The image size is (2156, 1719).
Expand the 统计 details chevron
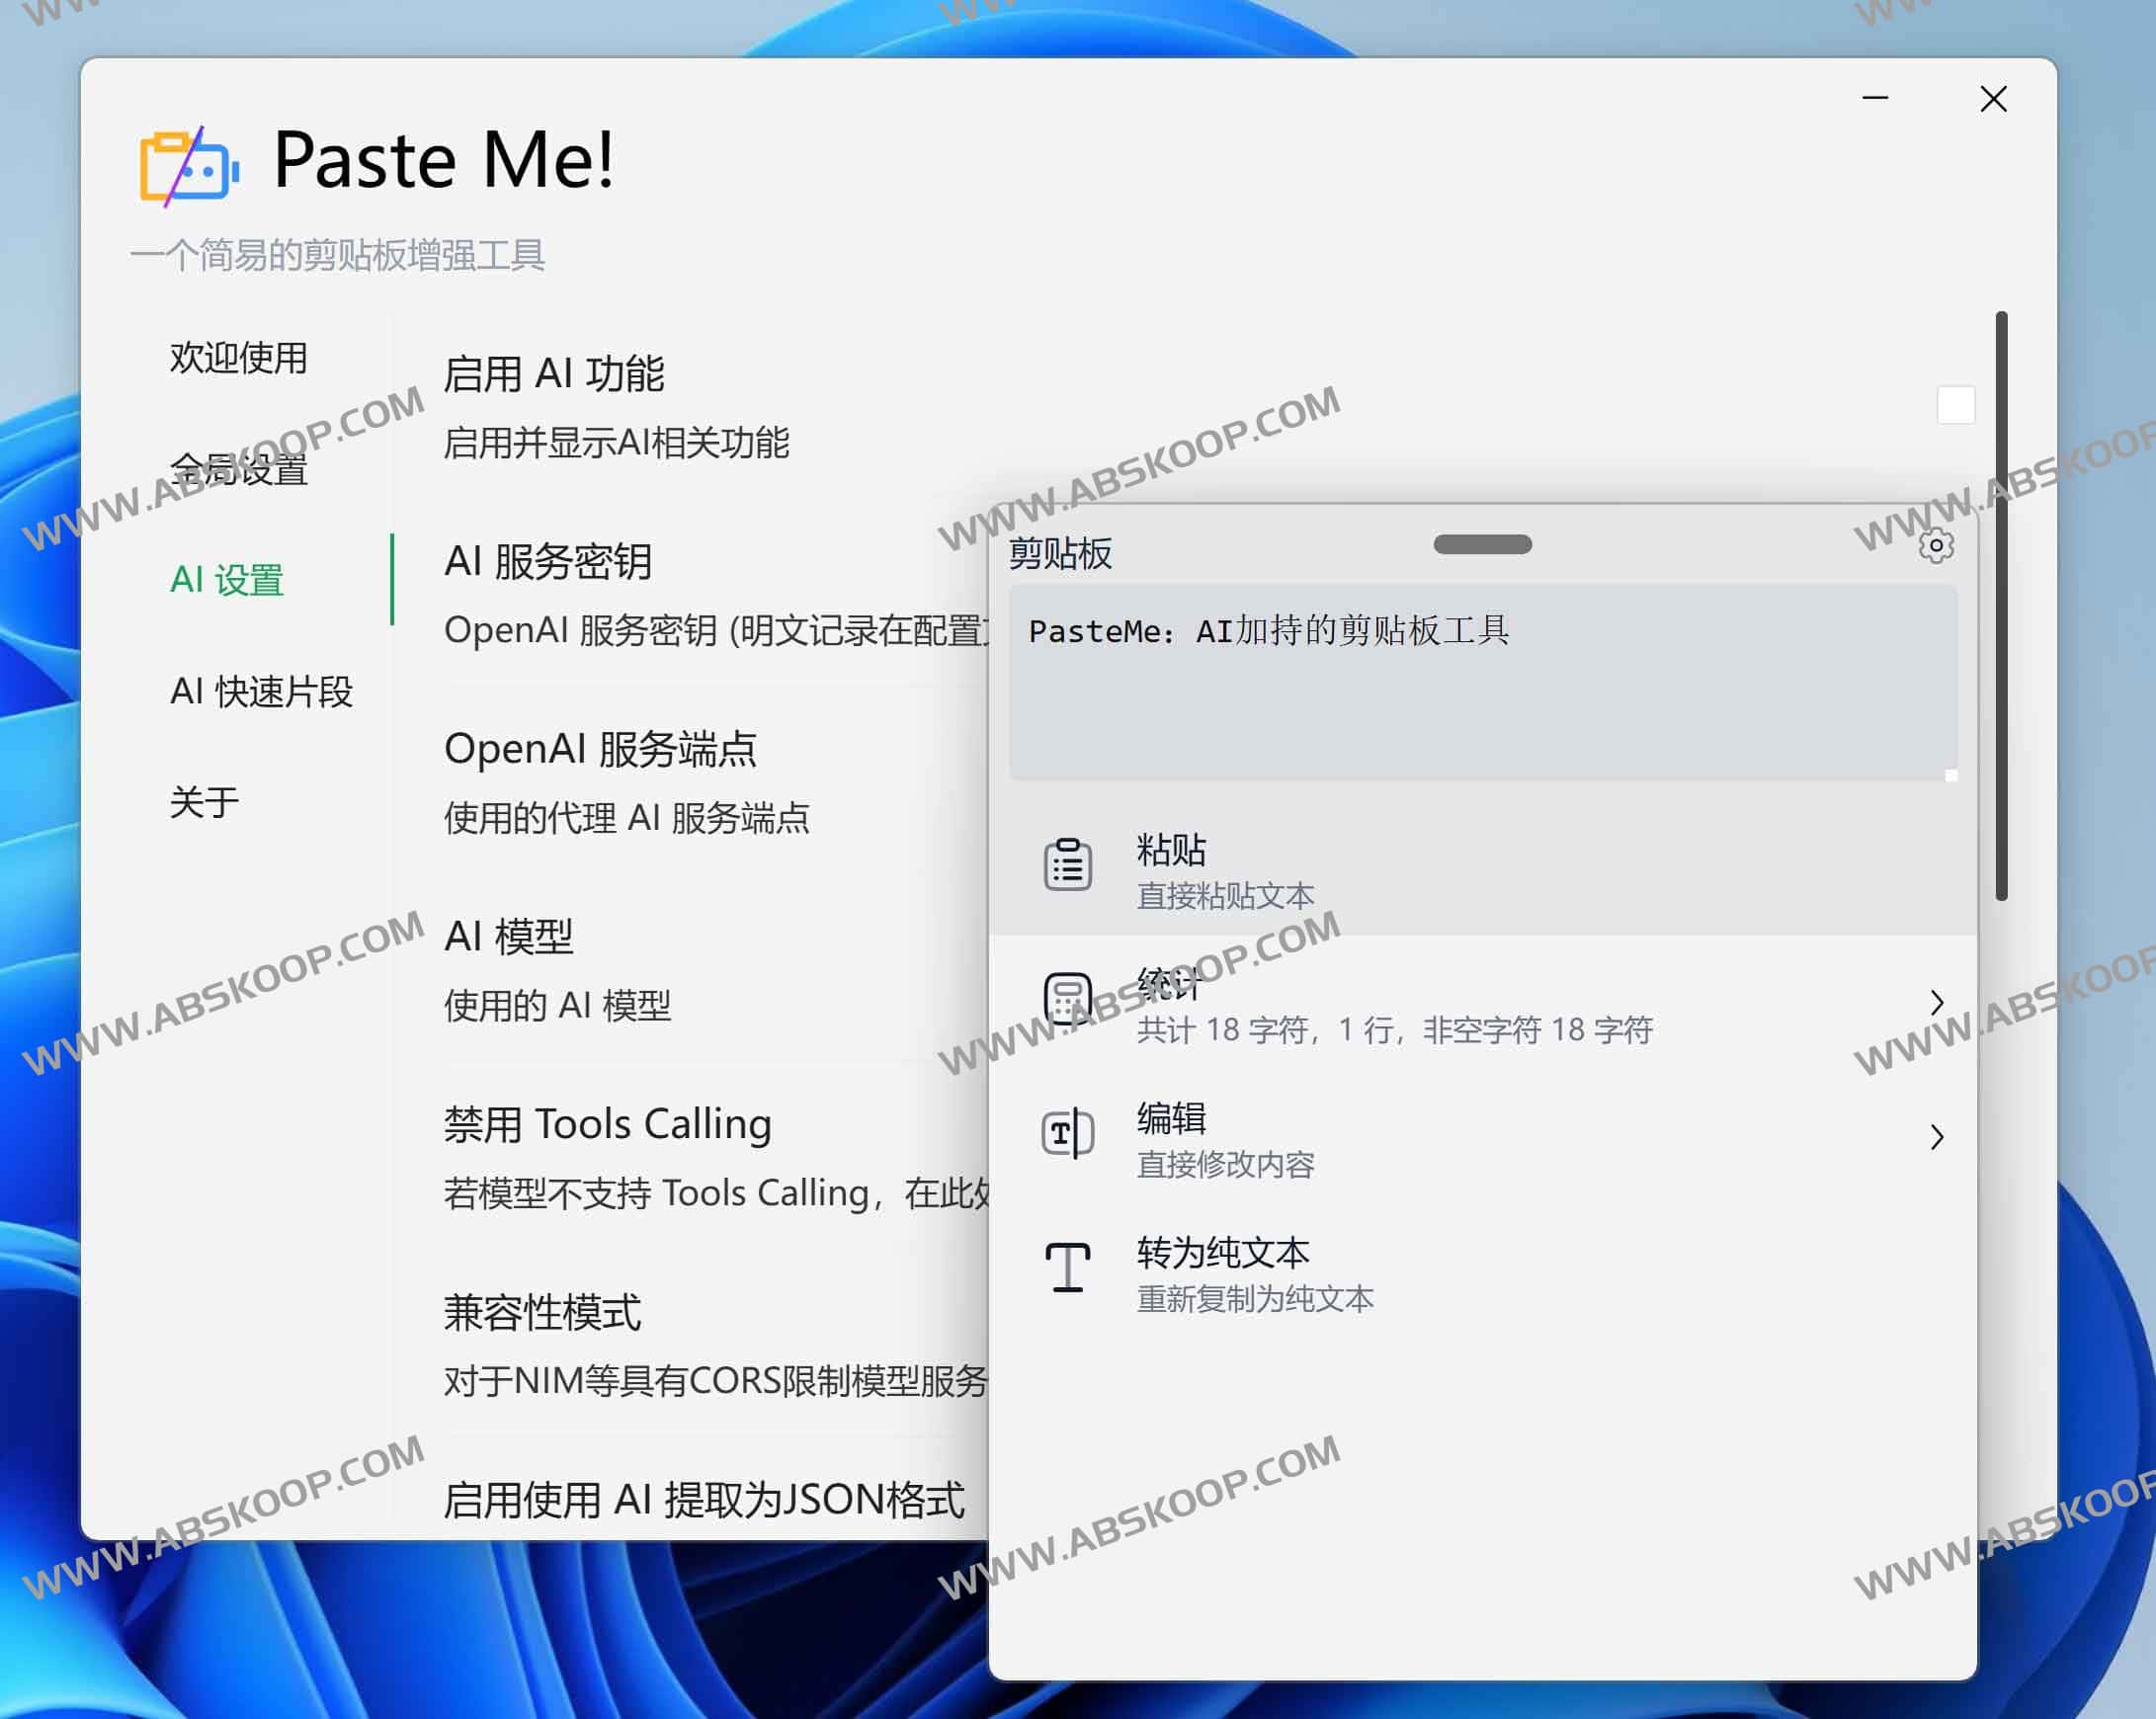pyautogui.click(x=1938, y=1000)
